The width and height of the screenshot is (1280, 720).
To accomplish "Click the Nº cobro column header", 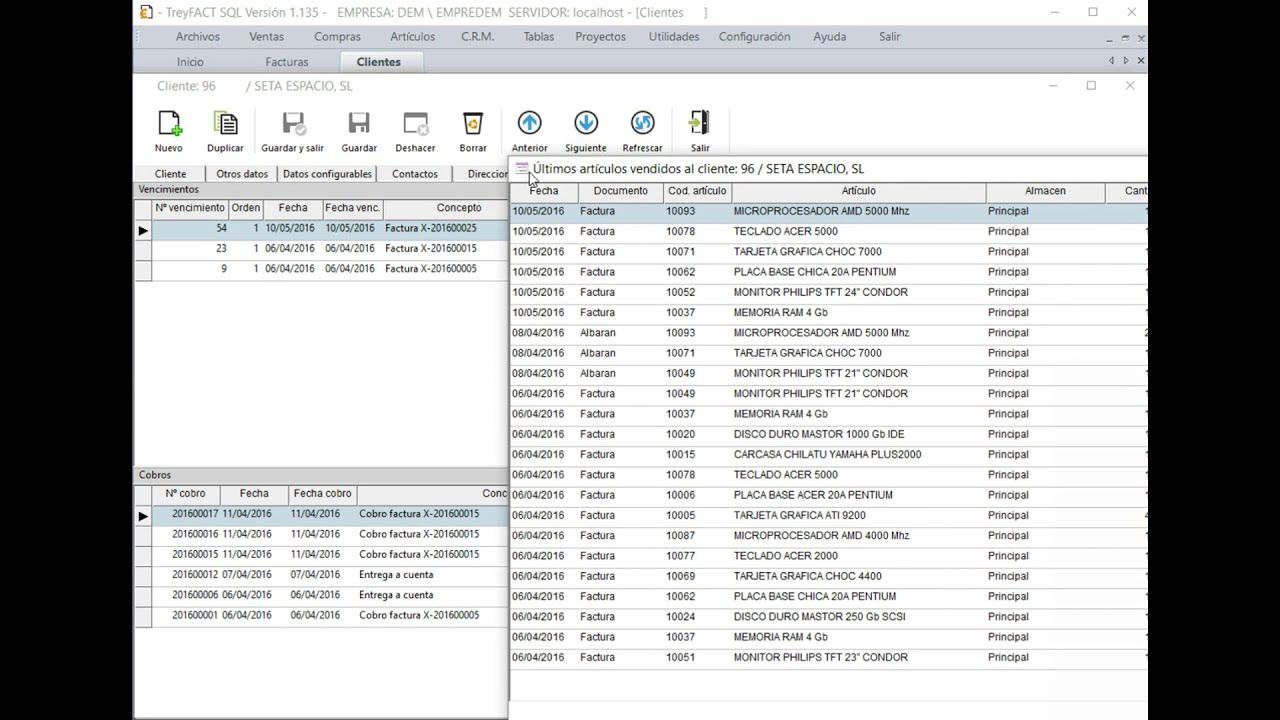I will tap(186, 494).
